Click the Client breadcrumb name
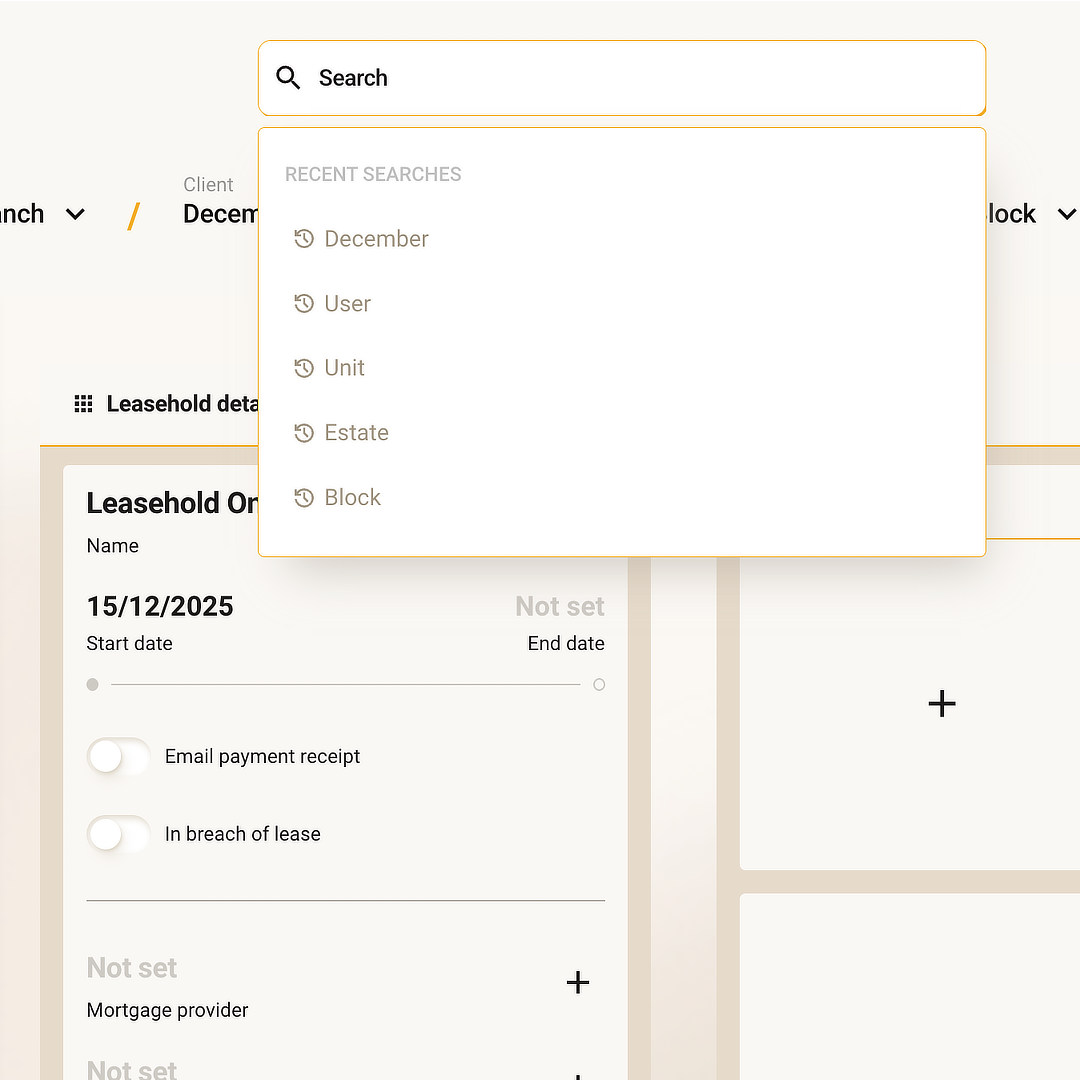Viewport: 1080px width, 1080px height. click(x=220, y=214)
